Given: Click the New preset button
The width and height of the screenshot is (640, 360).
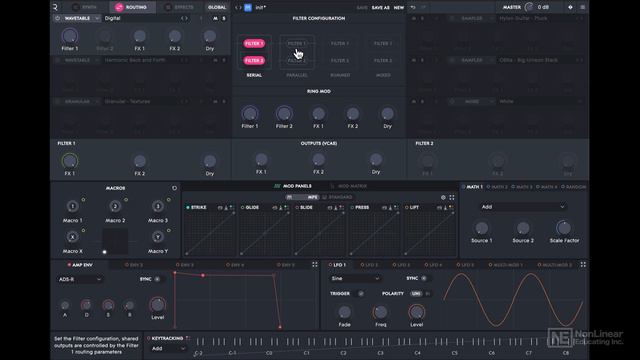Looking at the screenshot, I should click(399, 7).
